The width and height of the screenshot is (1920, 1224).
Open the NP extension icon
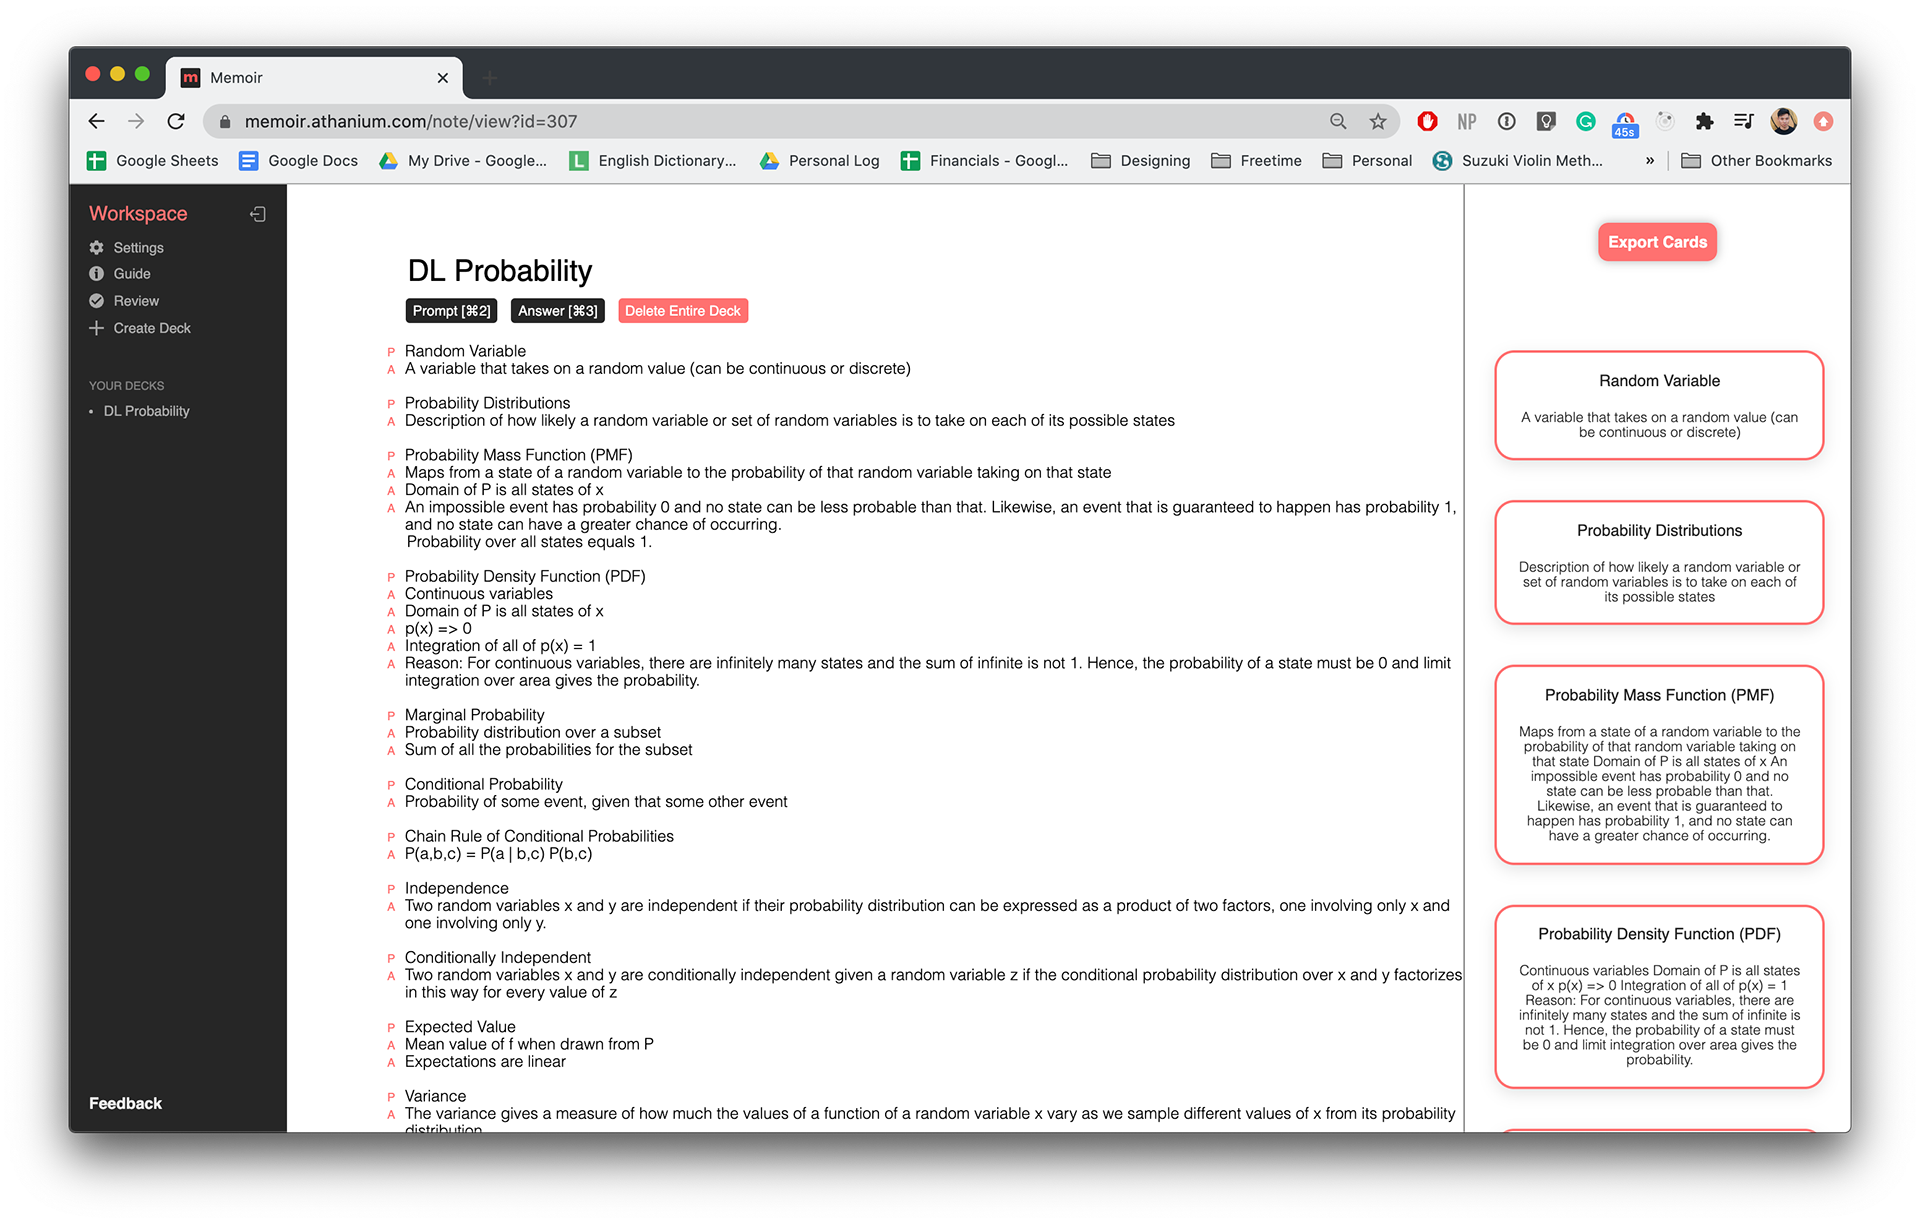pyautogui.click(x=1467, y=121)
